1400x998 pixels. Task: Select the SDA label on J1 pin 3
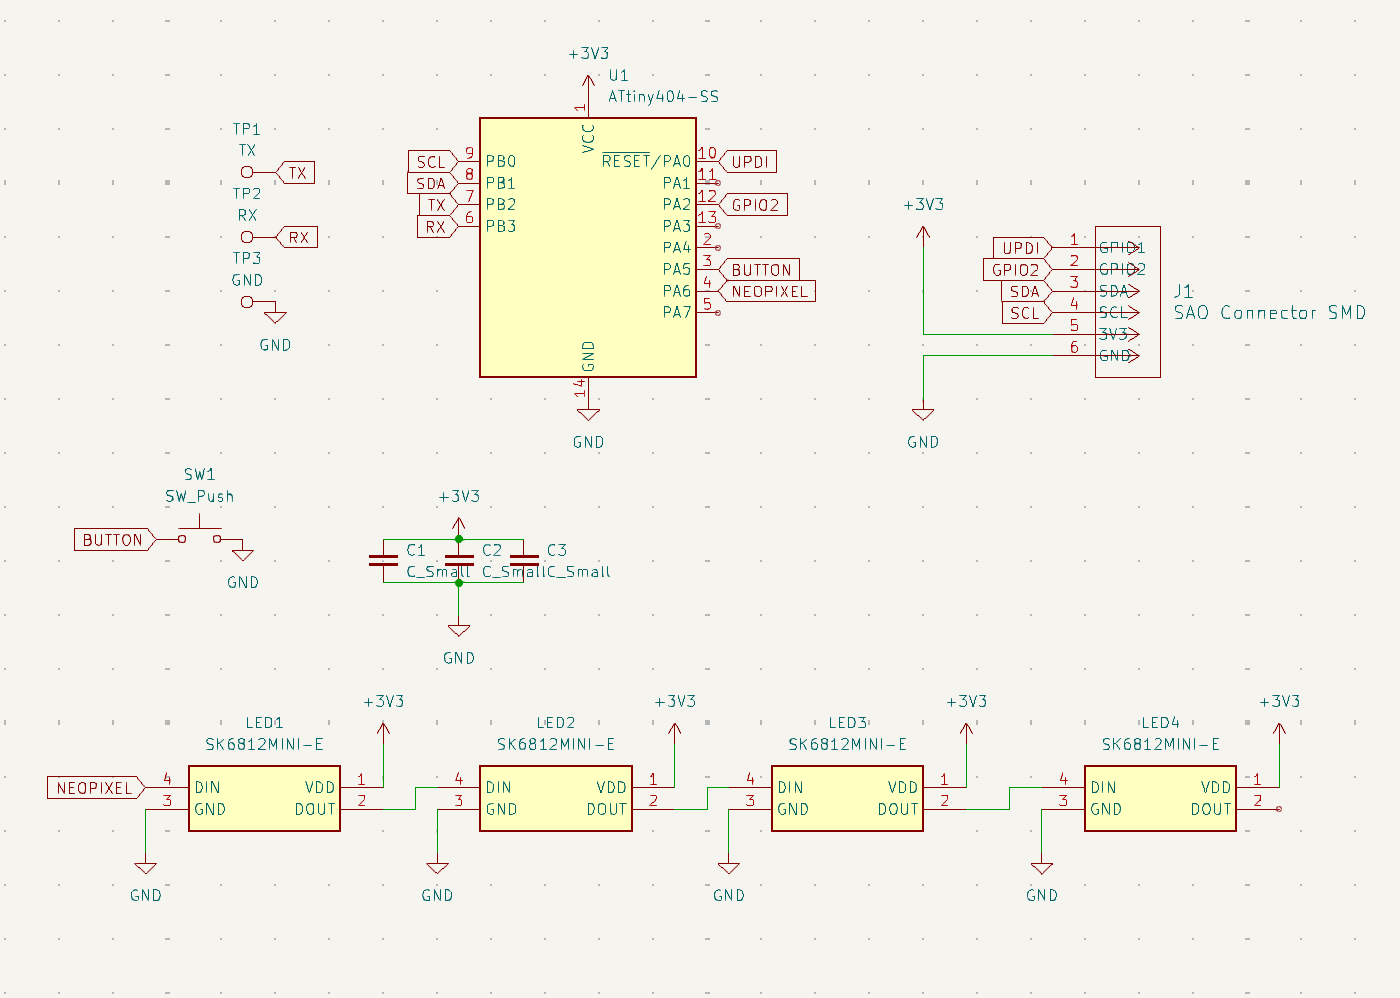(1023, 291)
